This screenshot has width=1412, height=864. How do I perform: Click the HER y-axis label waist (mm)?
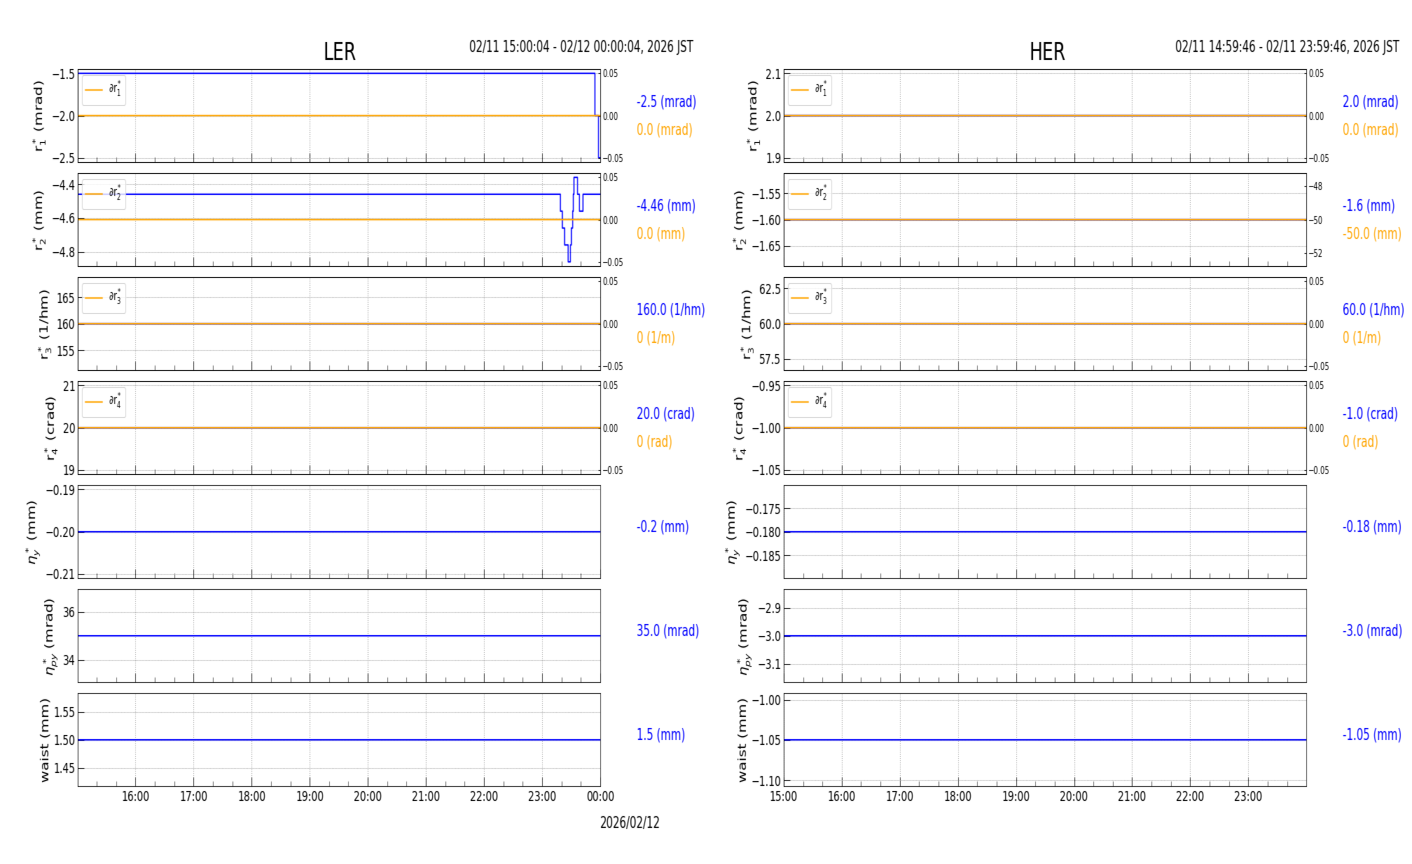742,740
